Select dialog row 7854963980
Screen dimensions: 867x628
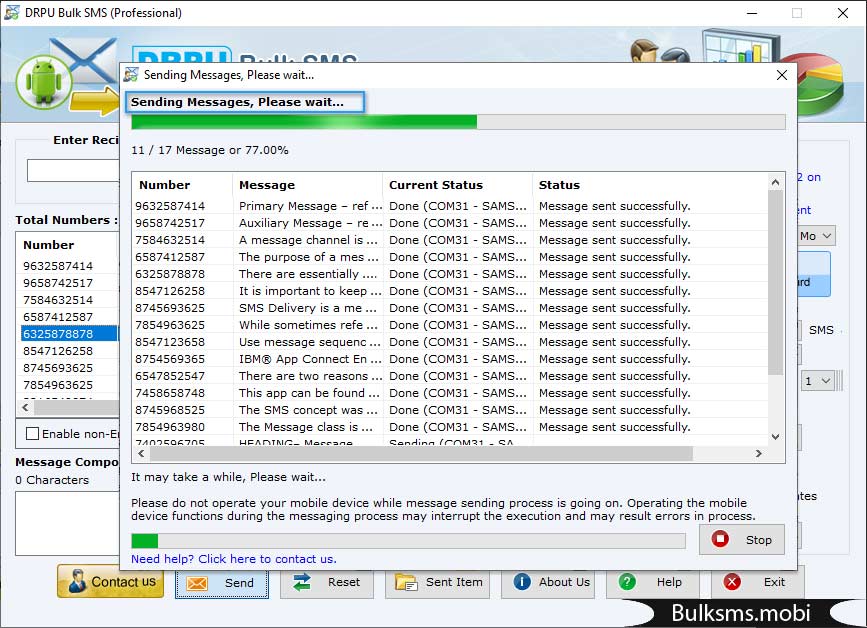[x=450, y=427]
